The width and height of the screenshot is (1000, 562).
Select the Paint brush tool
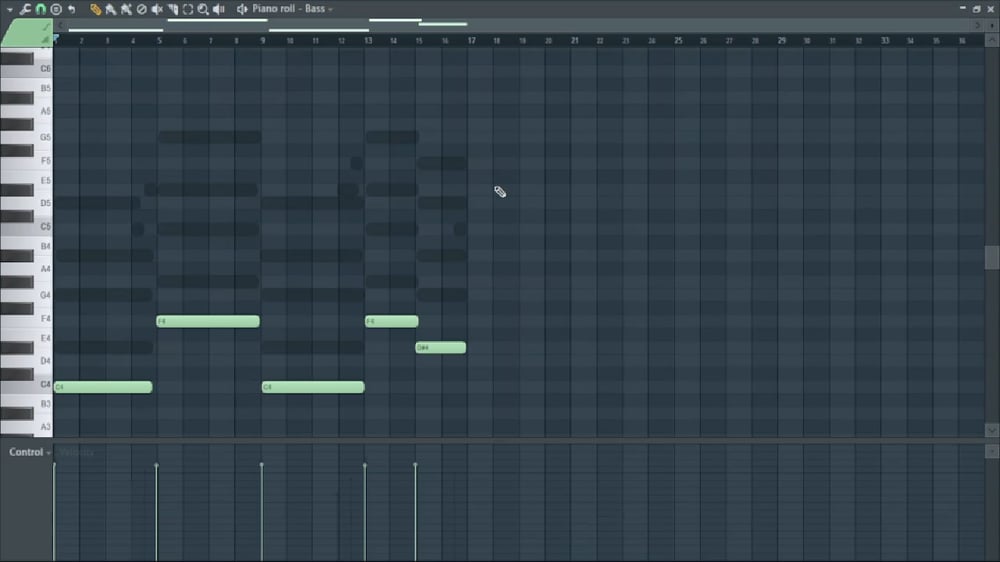point(111,9)
